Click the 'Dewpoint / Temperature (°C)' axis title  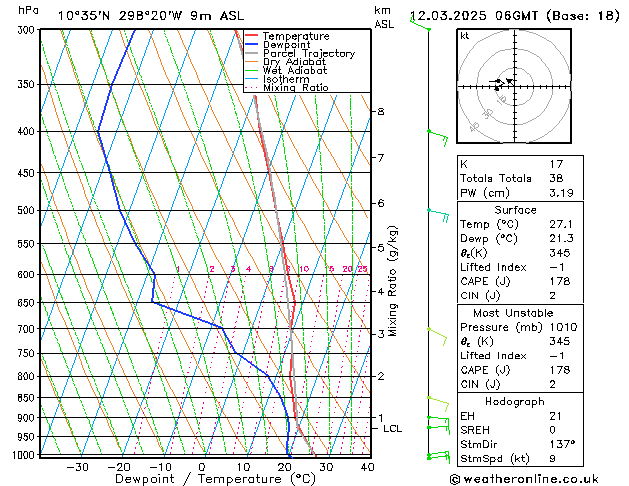(215, 479)
